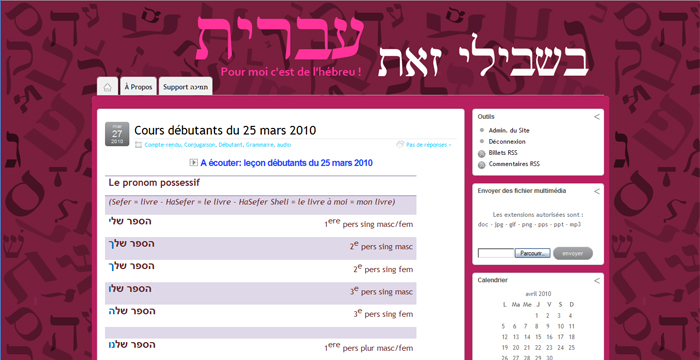
Task: Collapse the Calendrier widget arrow
Action: [x=596, y=280]
